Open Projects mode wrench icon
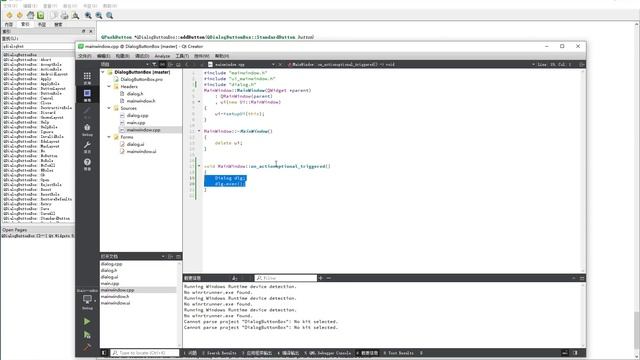 [87, 147]
